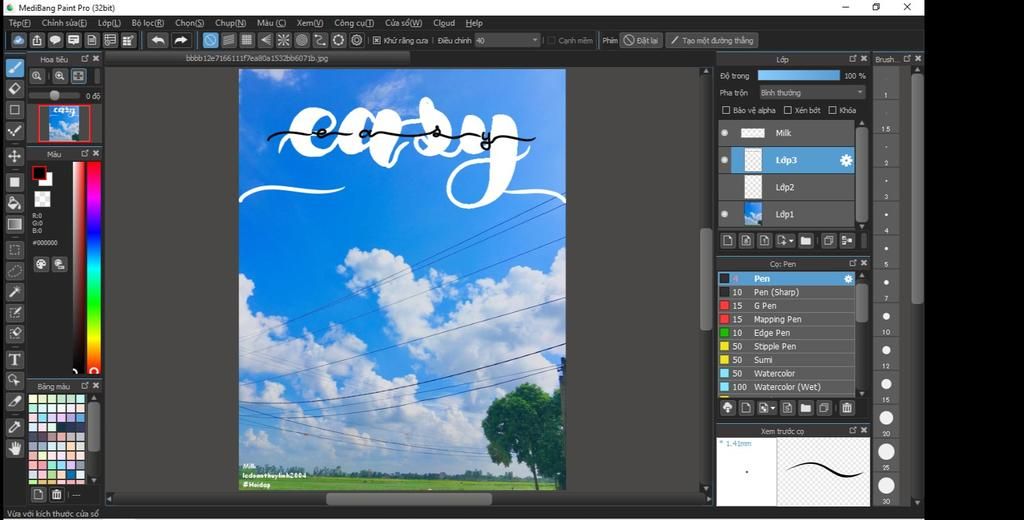Select the Magic Wand tool

pyautogui.click(x=15, y=291)
